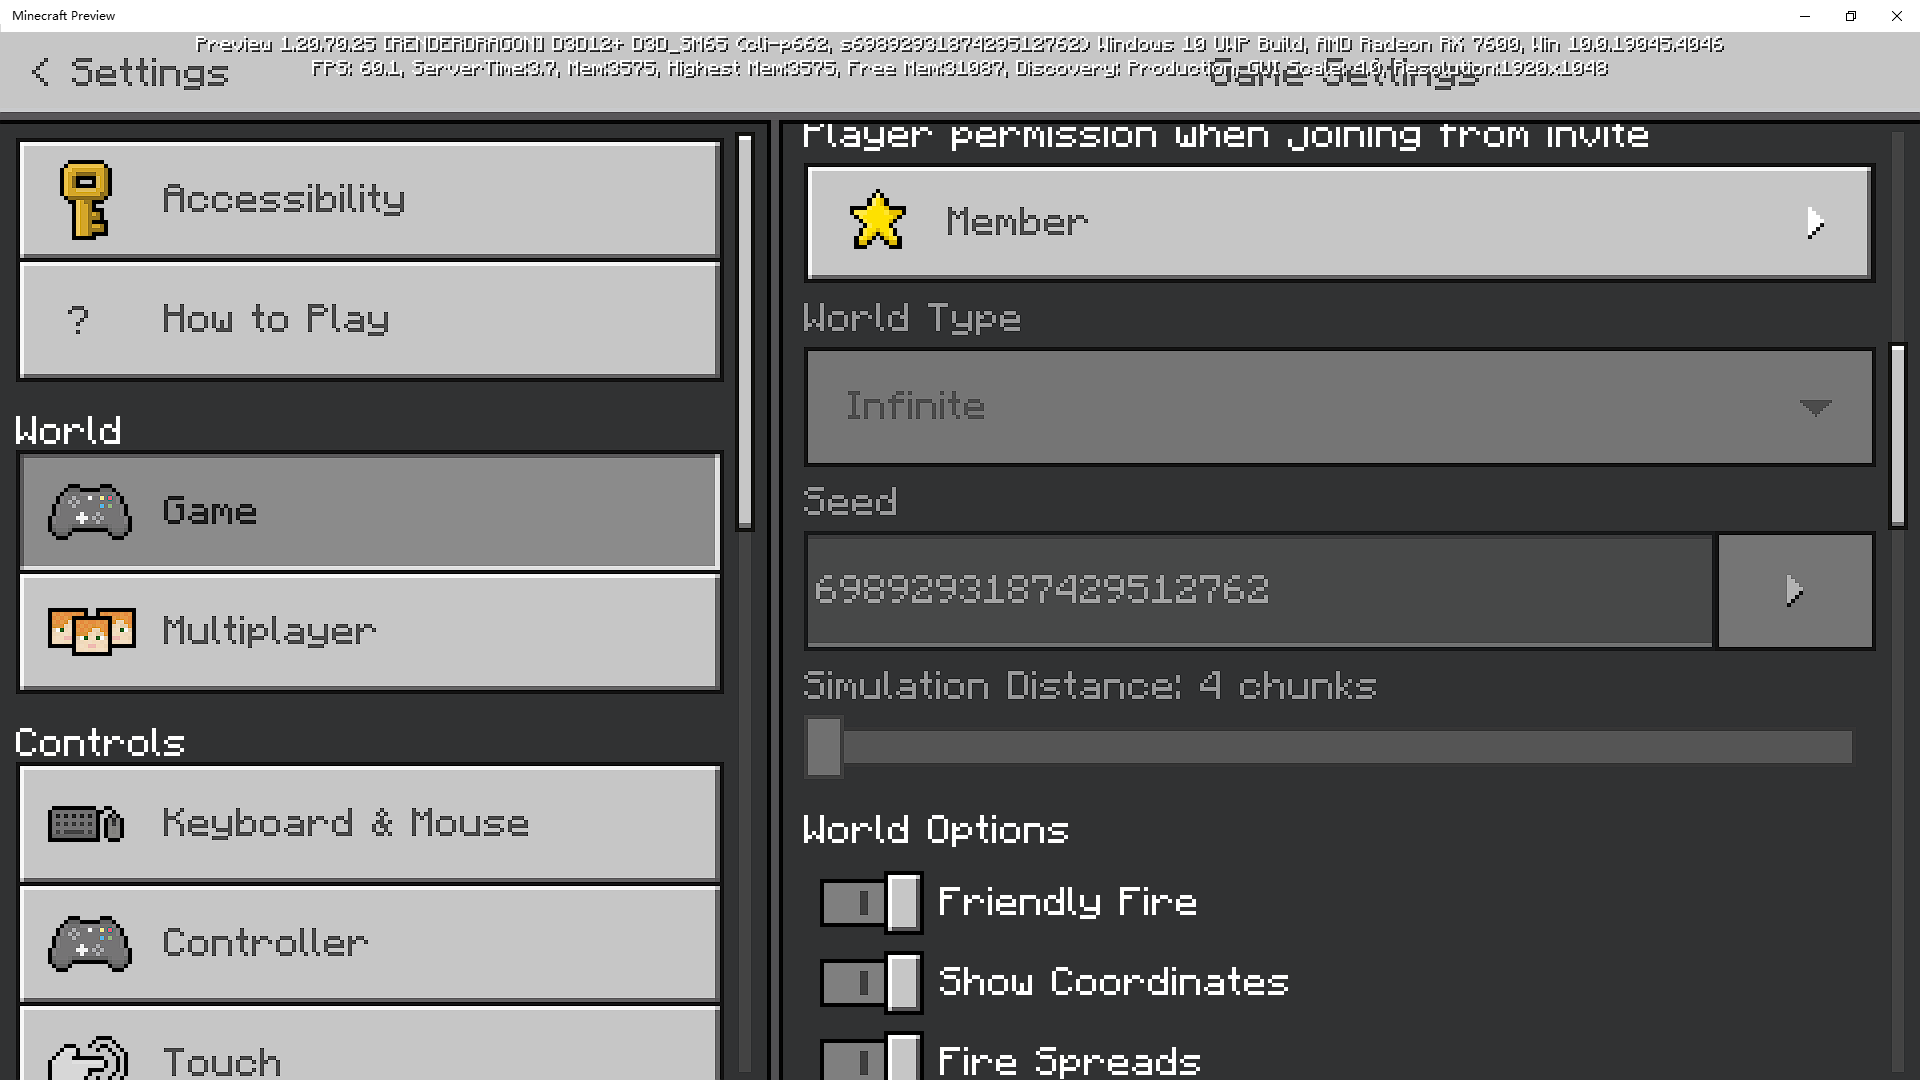This screenshot has width=1920, height=1080.
Task: Click the golden key Accessibility icon
Action: [x=86, y=200]
